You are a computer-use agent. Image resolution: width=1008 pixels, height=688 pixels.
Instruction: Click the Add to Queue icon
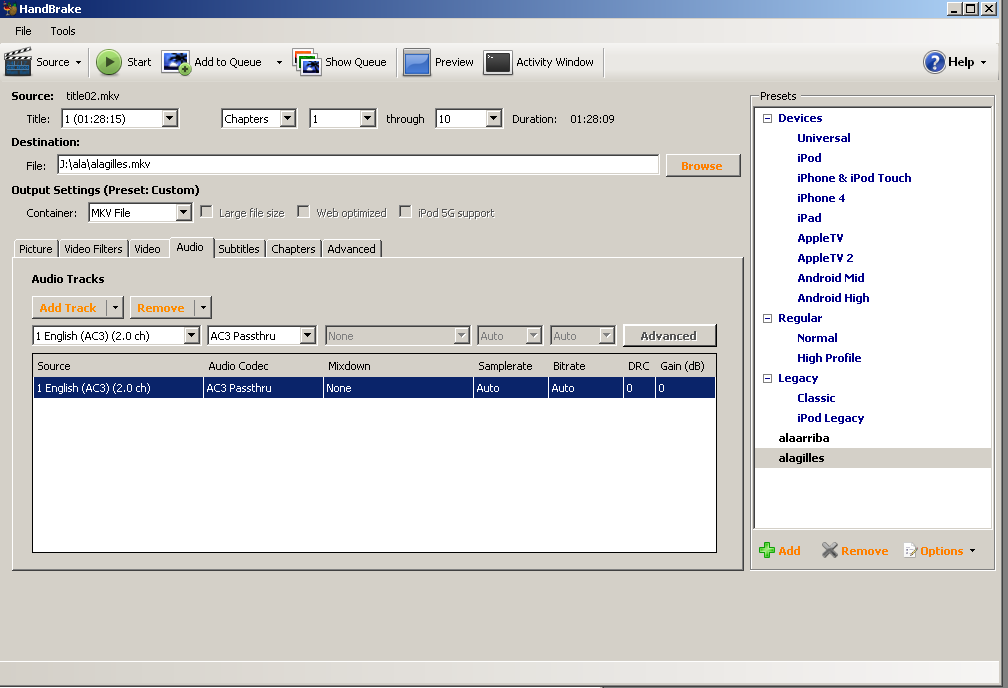pos(176,62)
